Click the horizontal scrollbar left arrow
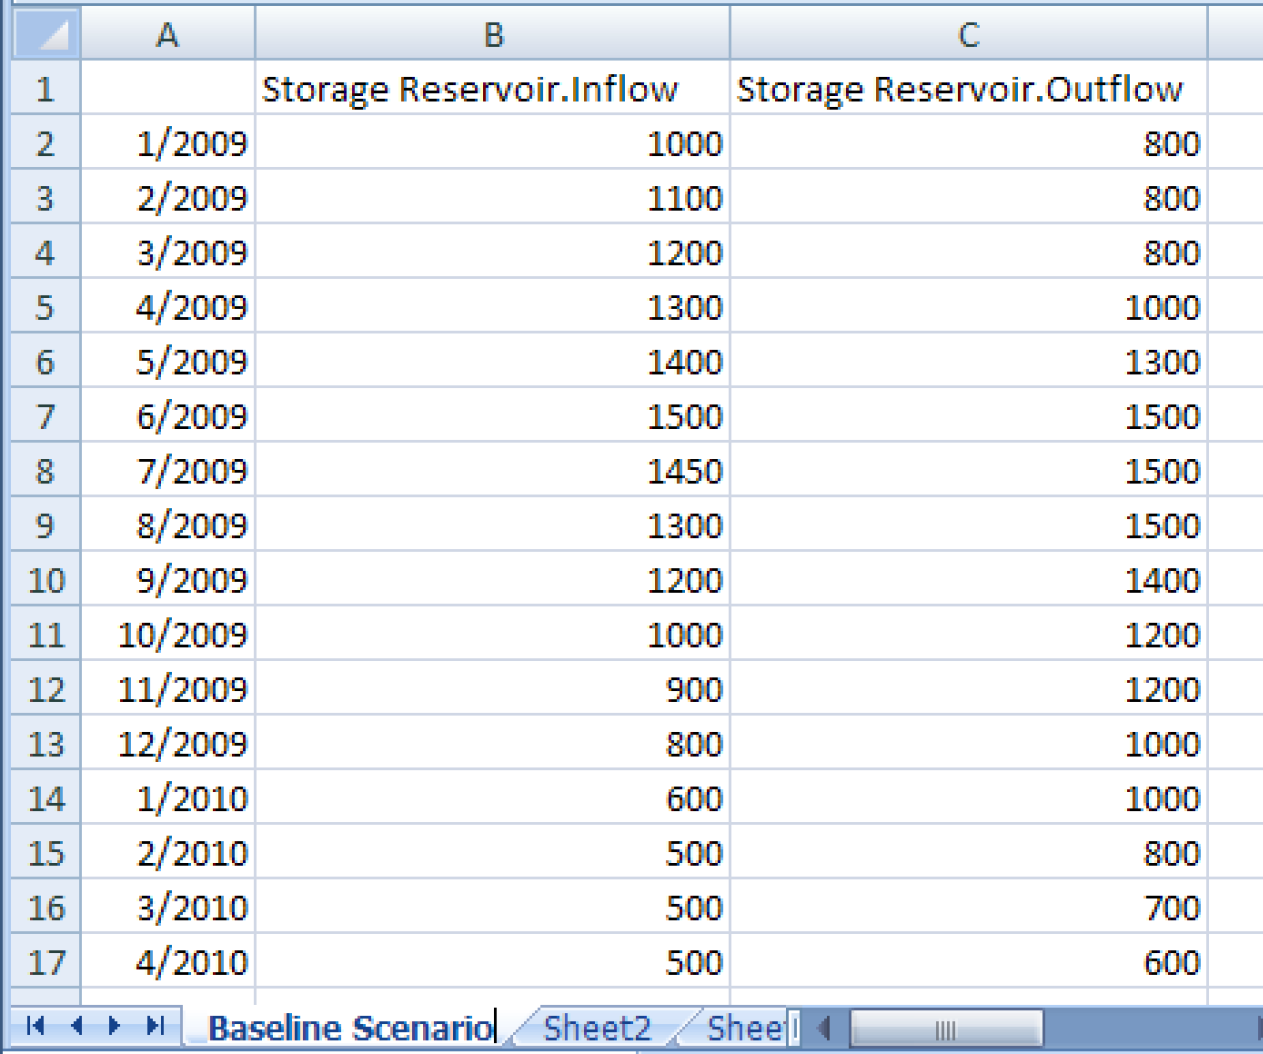 [824, 1028]
